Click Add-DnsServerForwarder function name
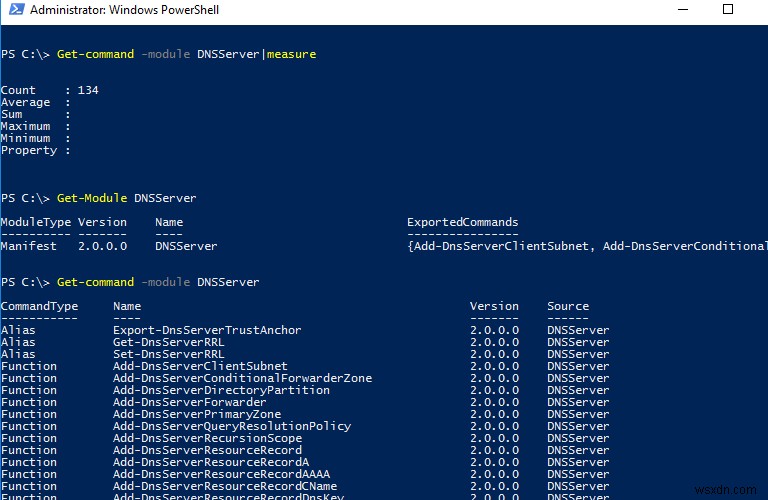The width and height of the screenshot is (768, 500). [190, 403]
